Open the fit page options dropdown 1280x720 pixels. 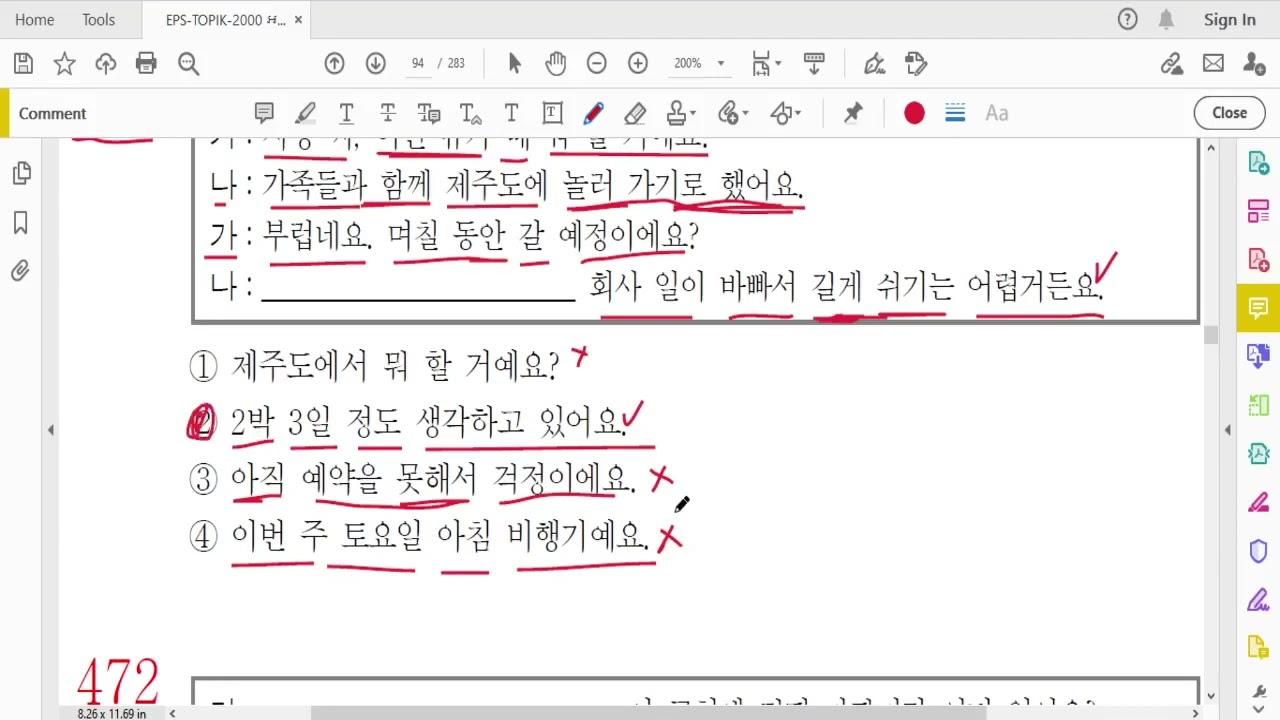point(766,64)
